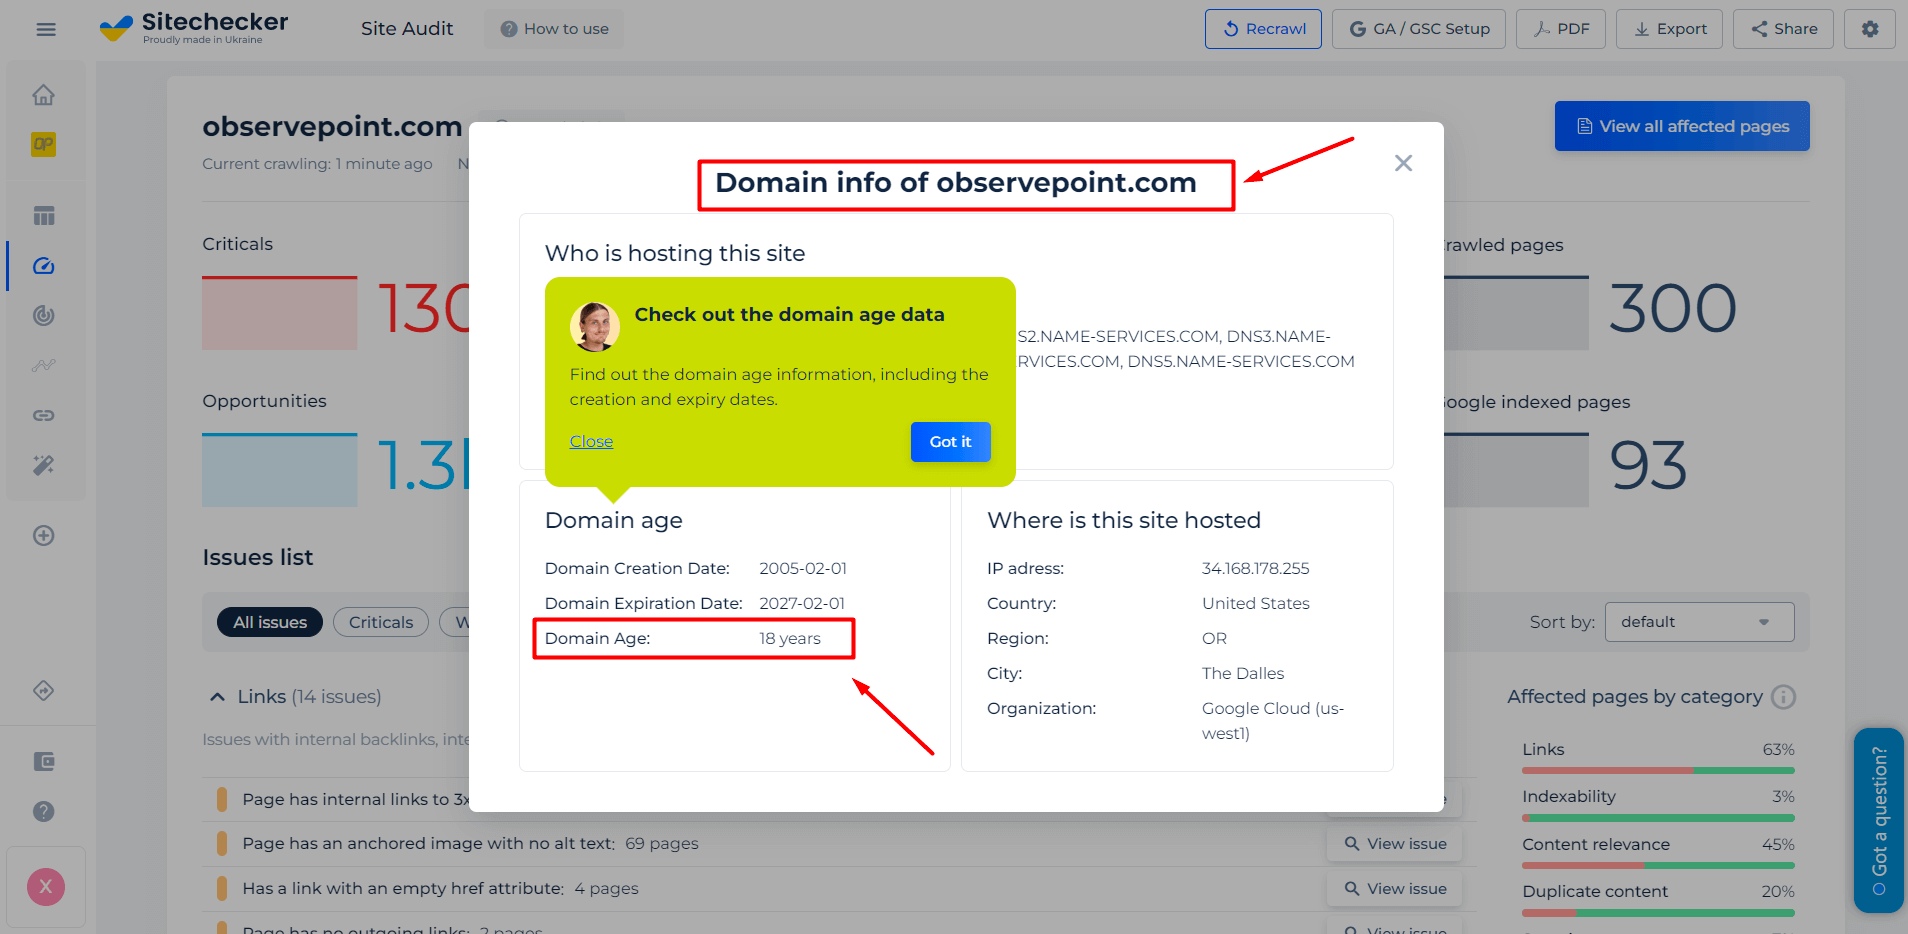Image resolution: width=1908 pixels, height=934 pixels.
Task: Open the wallet billing icon
Action: 43,762
